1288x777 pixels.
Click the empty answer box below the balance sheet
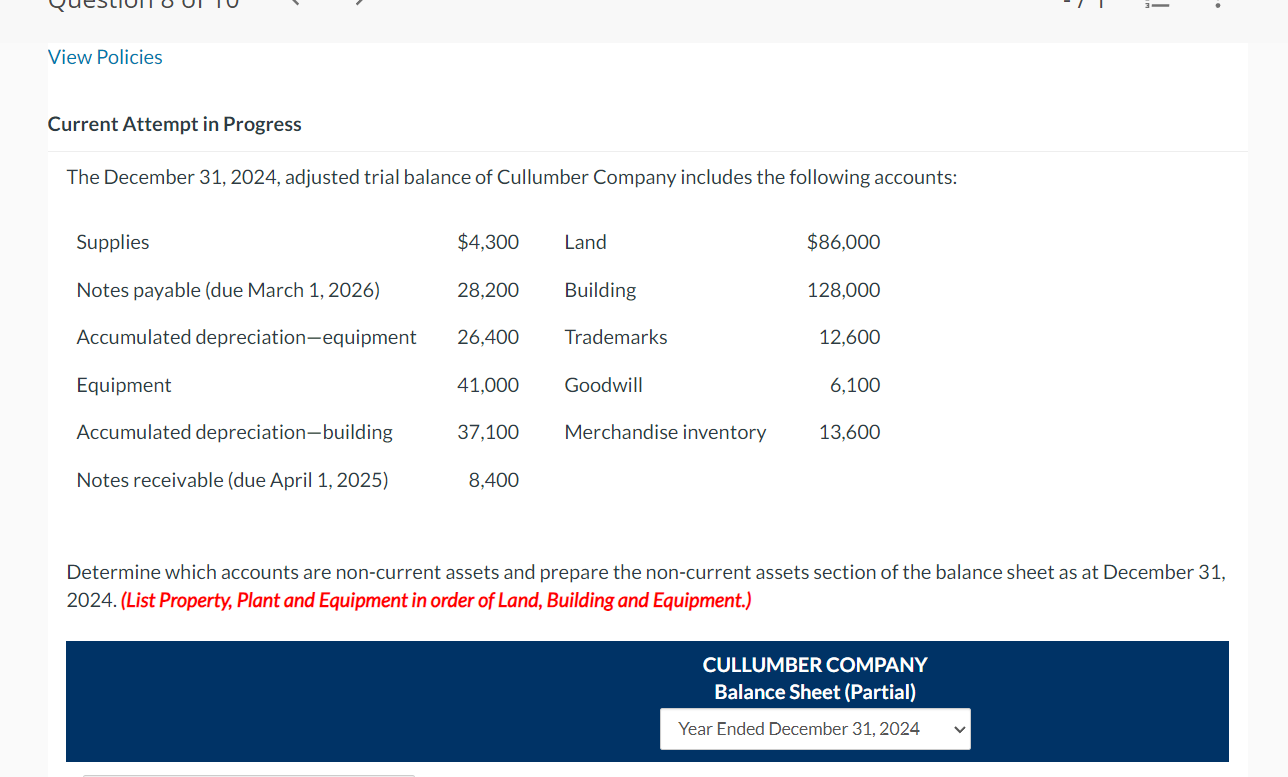click(250, 775)
